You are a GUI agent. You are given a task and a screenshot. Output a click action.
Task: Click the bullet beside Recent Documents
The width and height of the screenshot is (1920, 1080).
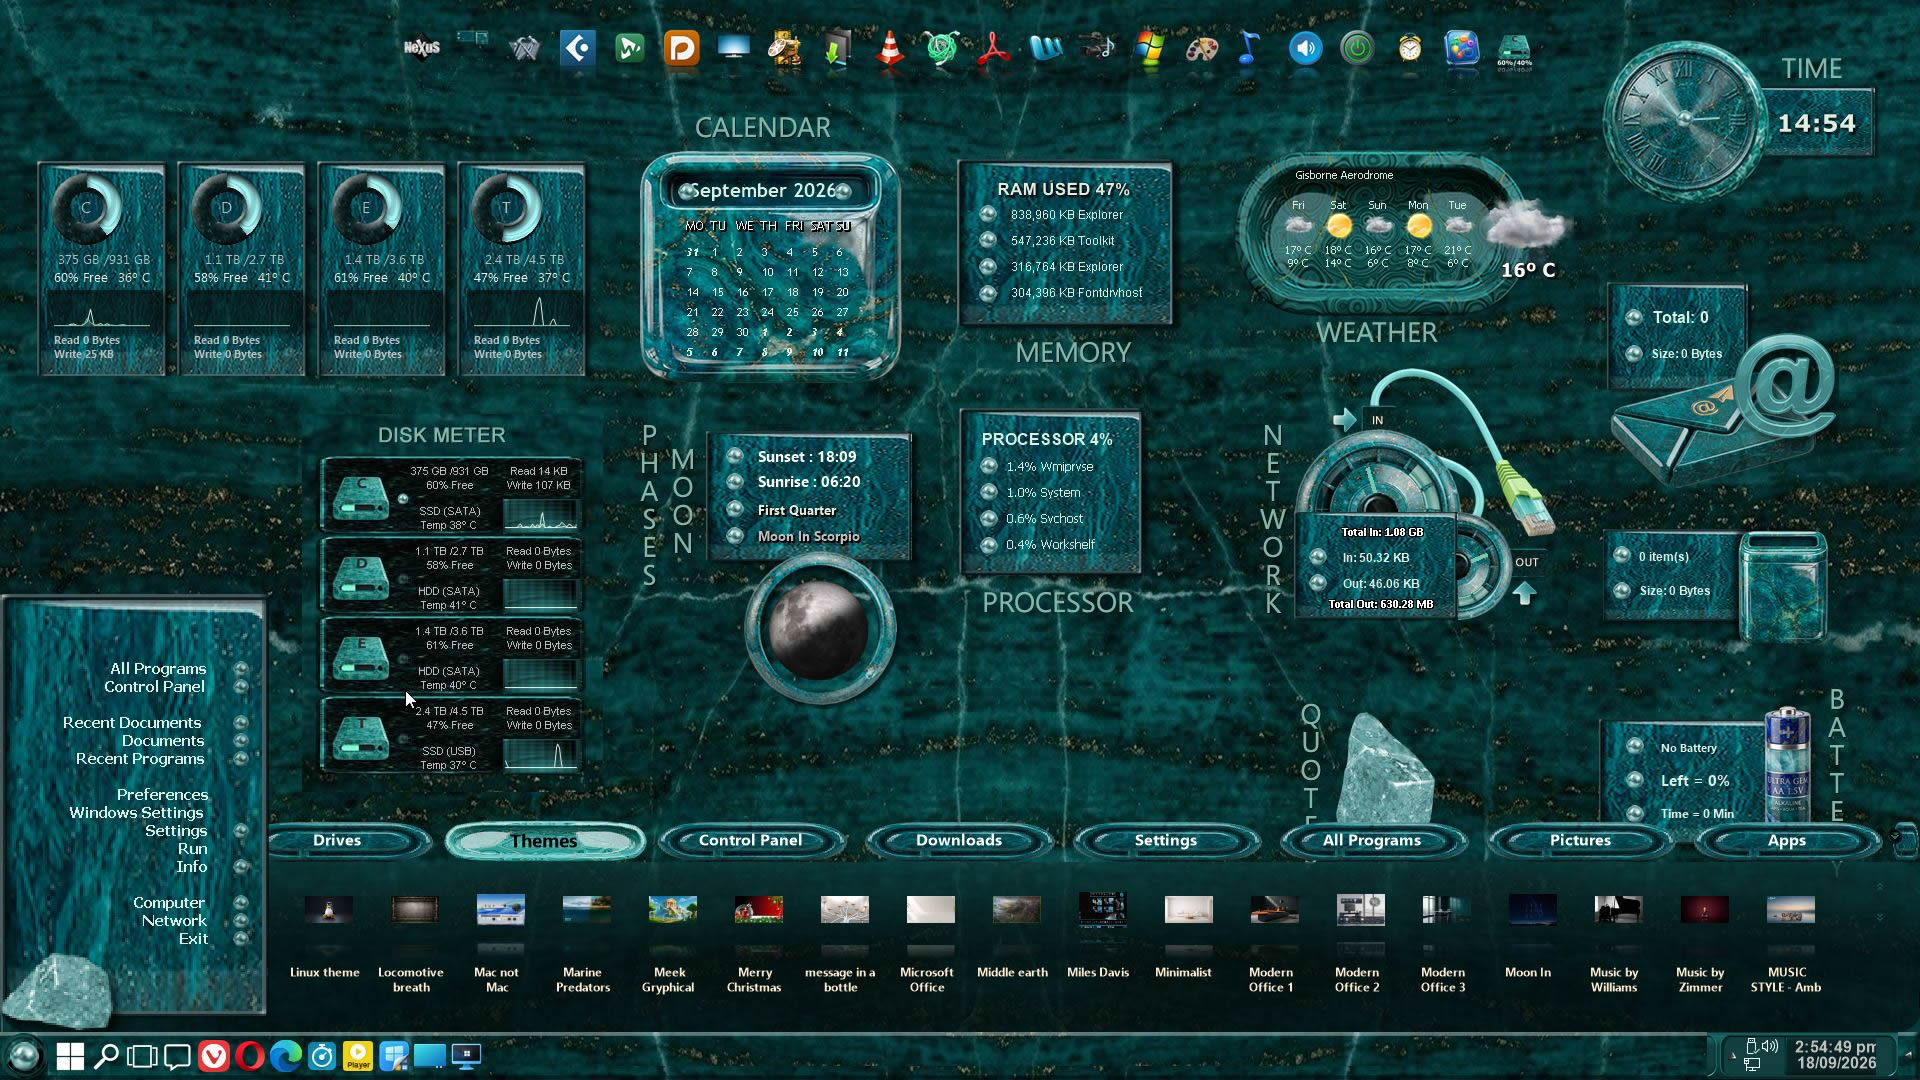click(241, 722)
